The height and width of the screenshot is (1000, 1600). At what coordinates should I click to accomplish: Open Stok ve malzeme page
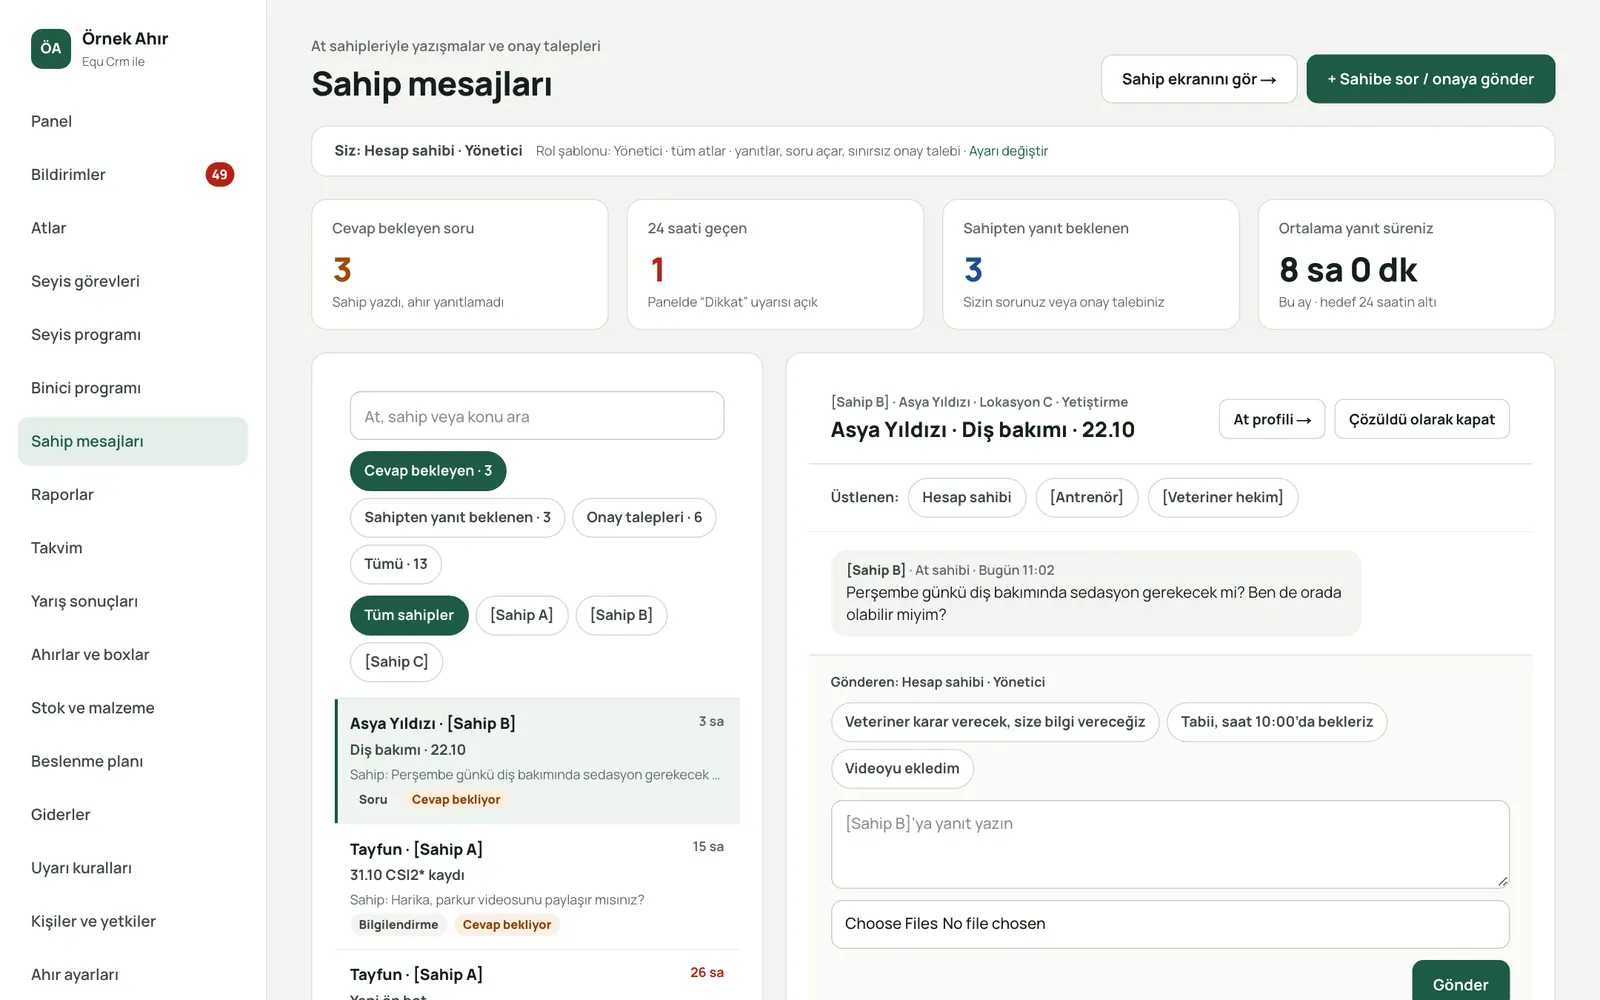(132, 708)
